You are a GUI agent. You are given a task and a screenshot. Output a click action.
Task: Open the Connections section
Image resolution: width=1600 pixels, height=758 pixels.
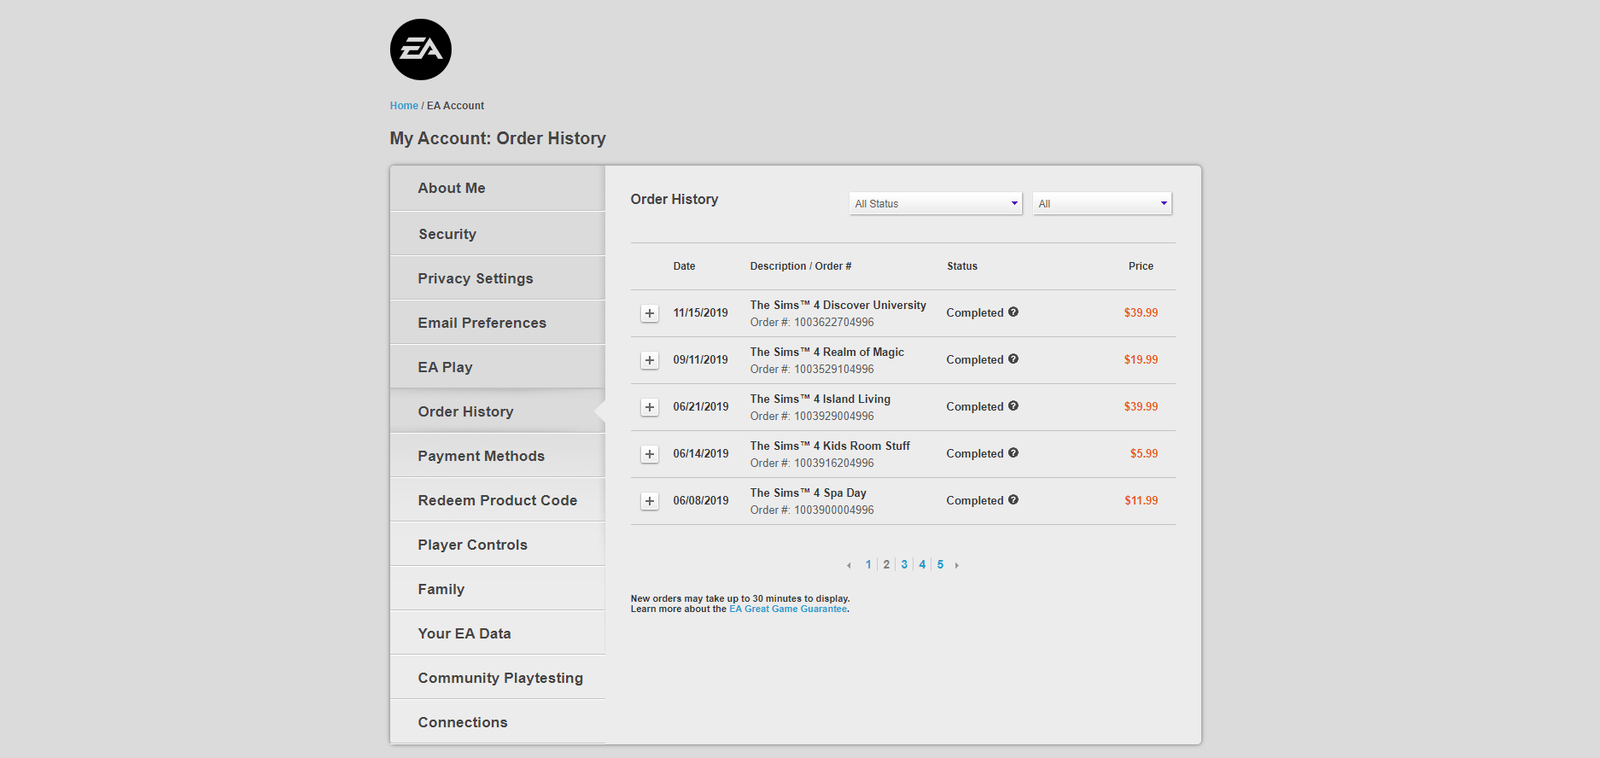tap(497, 722)
